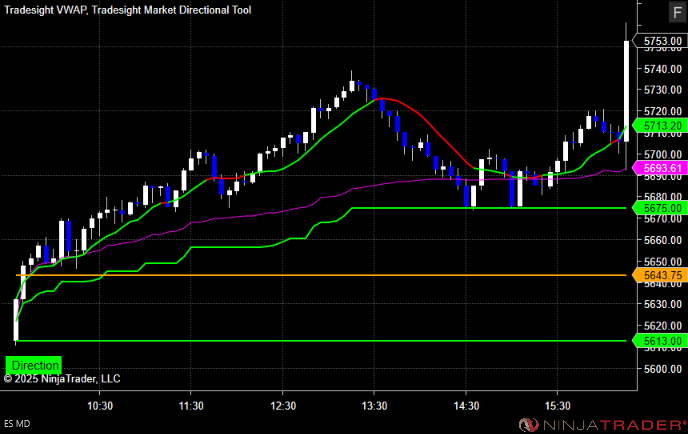The width and height of the screenshot is (688, 434).
Task: Click the 13:30 time axis label
Action: pos(374,406)
